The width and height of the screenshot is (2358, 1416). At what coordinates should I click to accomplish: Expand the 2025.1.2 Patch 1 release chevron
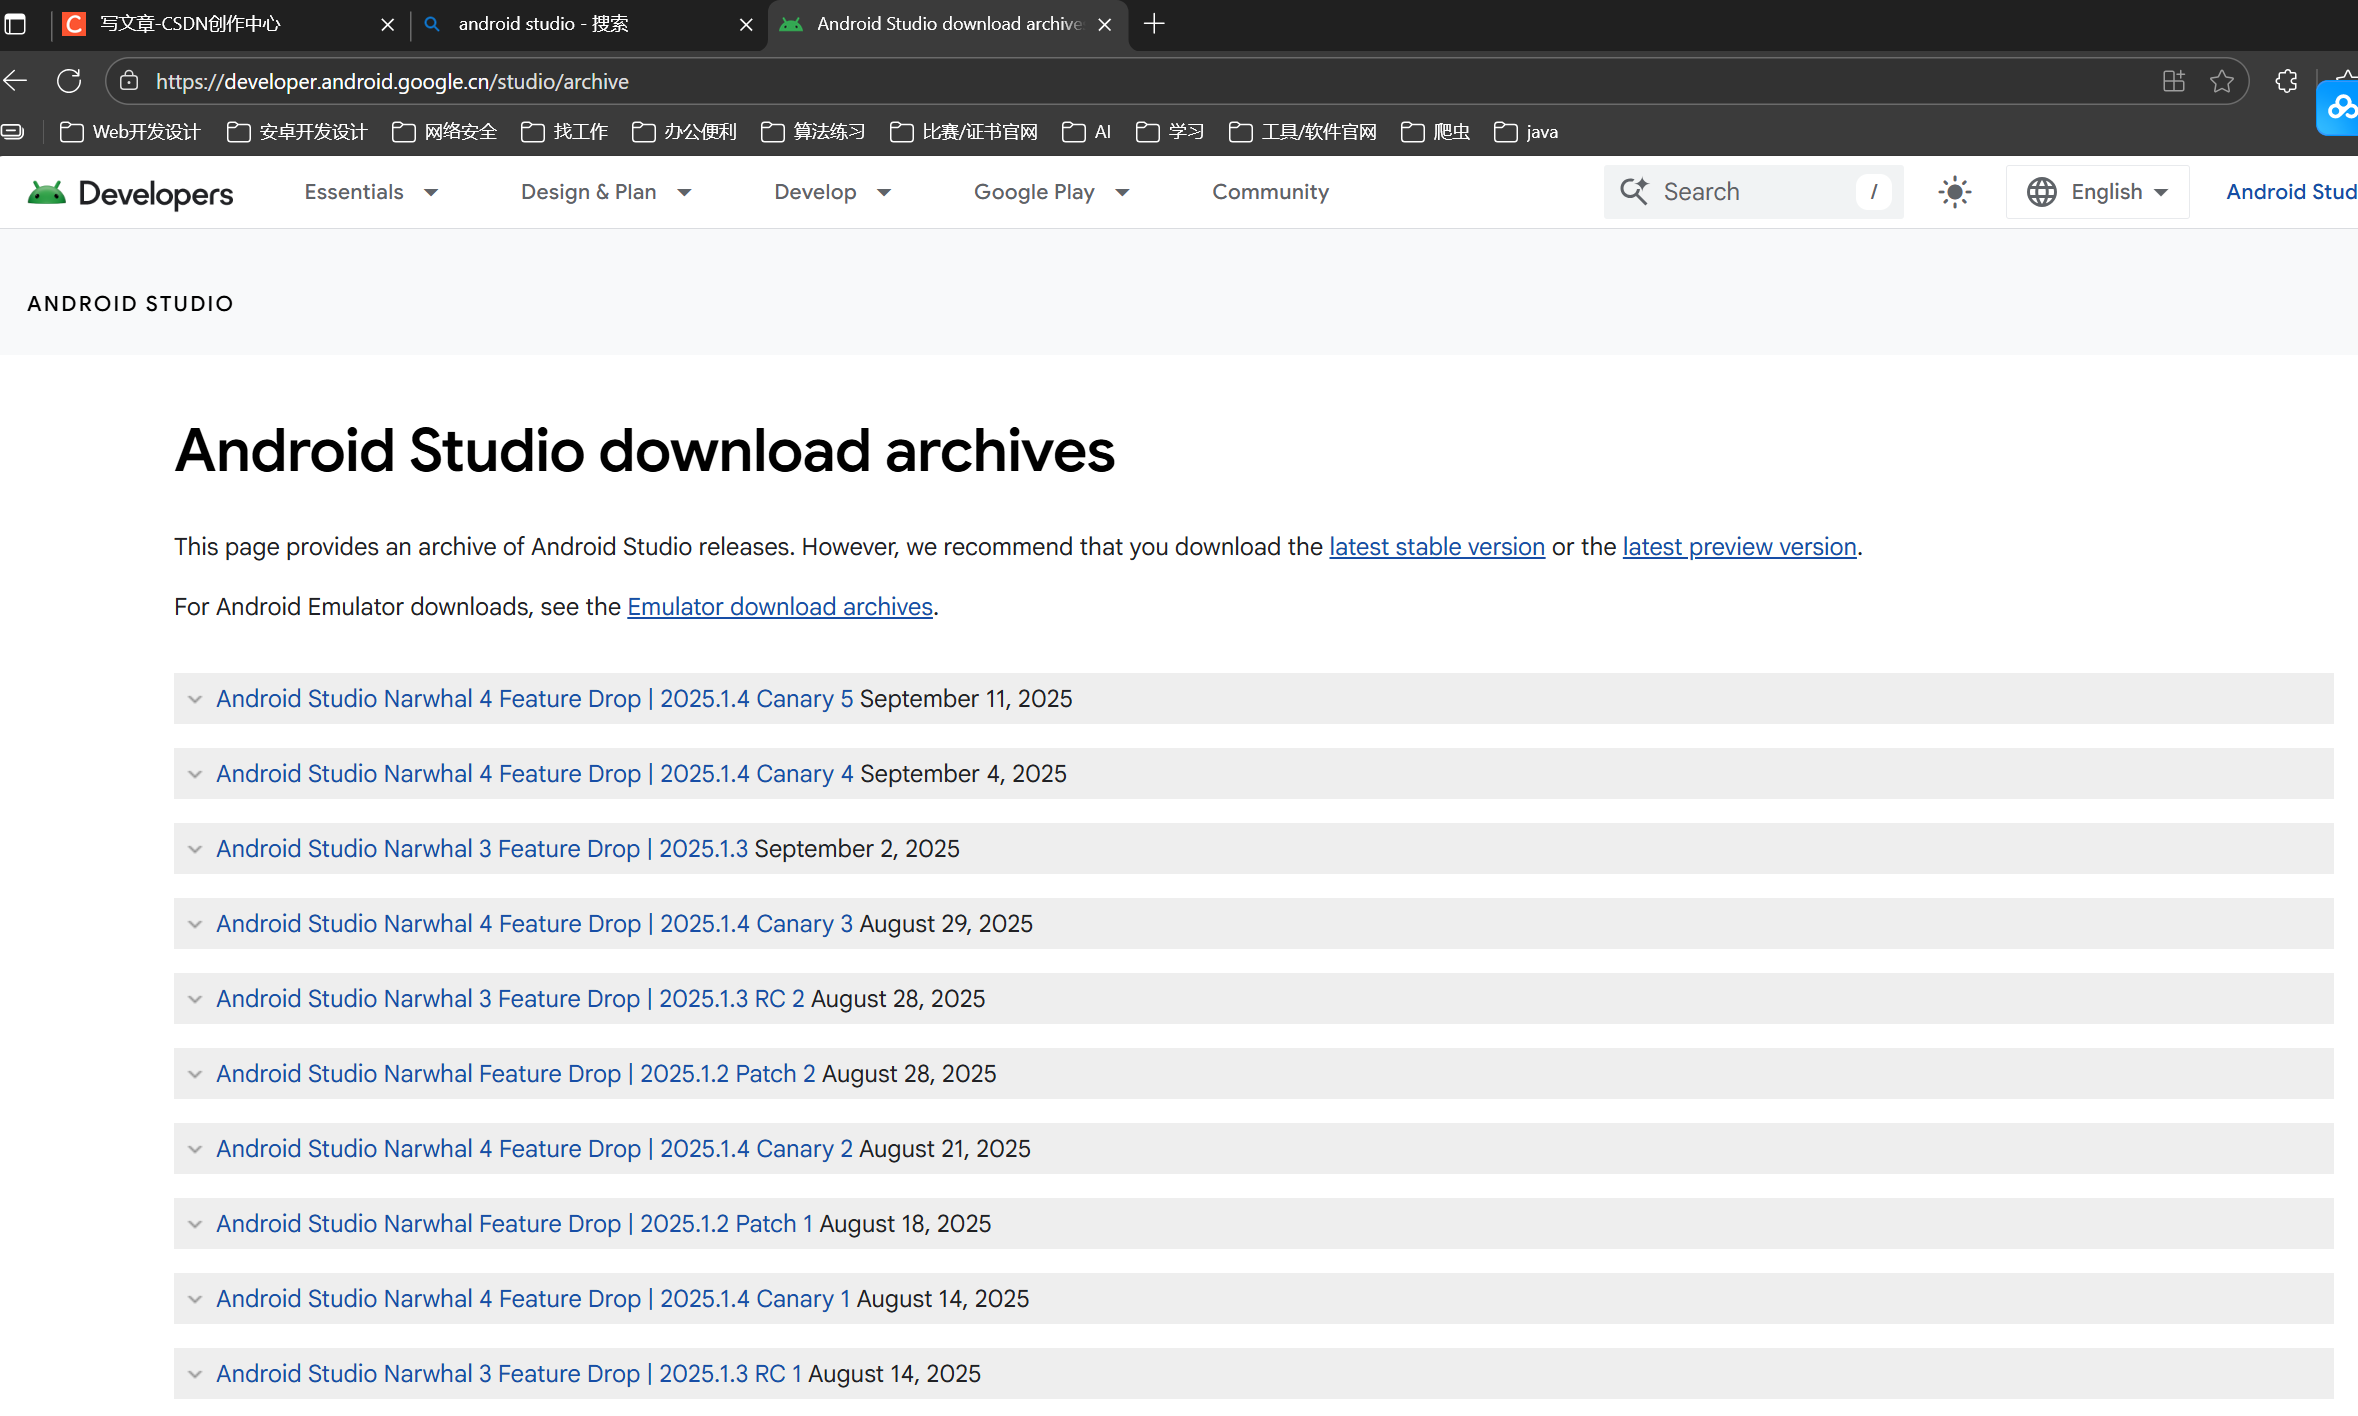pyautogui.click(x=195, y=1224)
